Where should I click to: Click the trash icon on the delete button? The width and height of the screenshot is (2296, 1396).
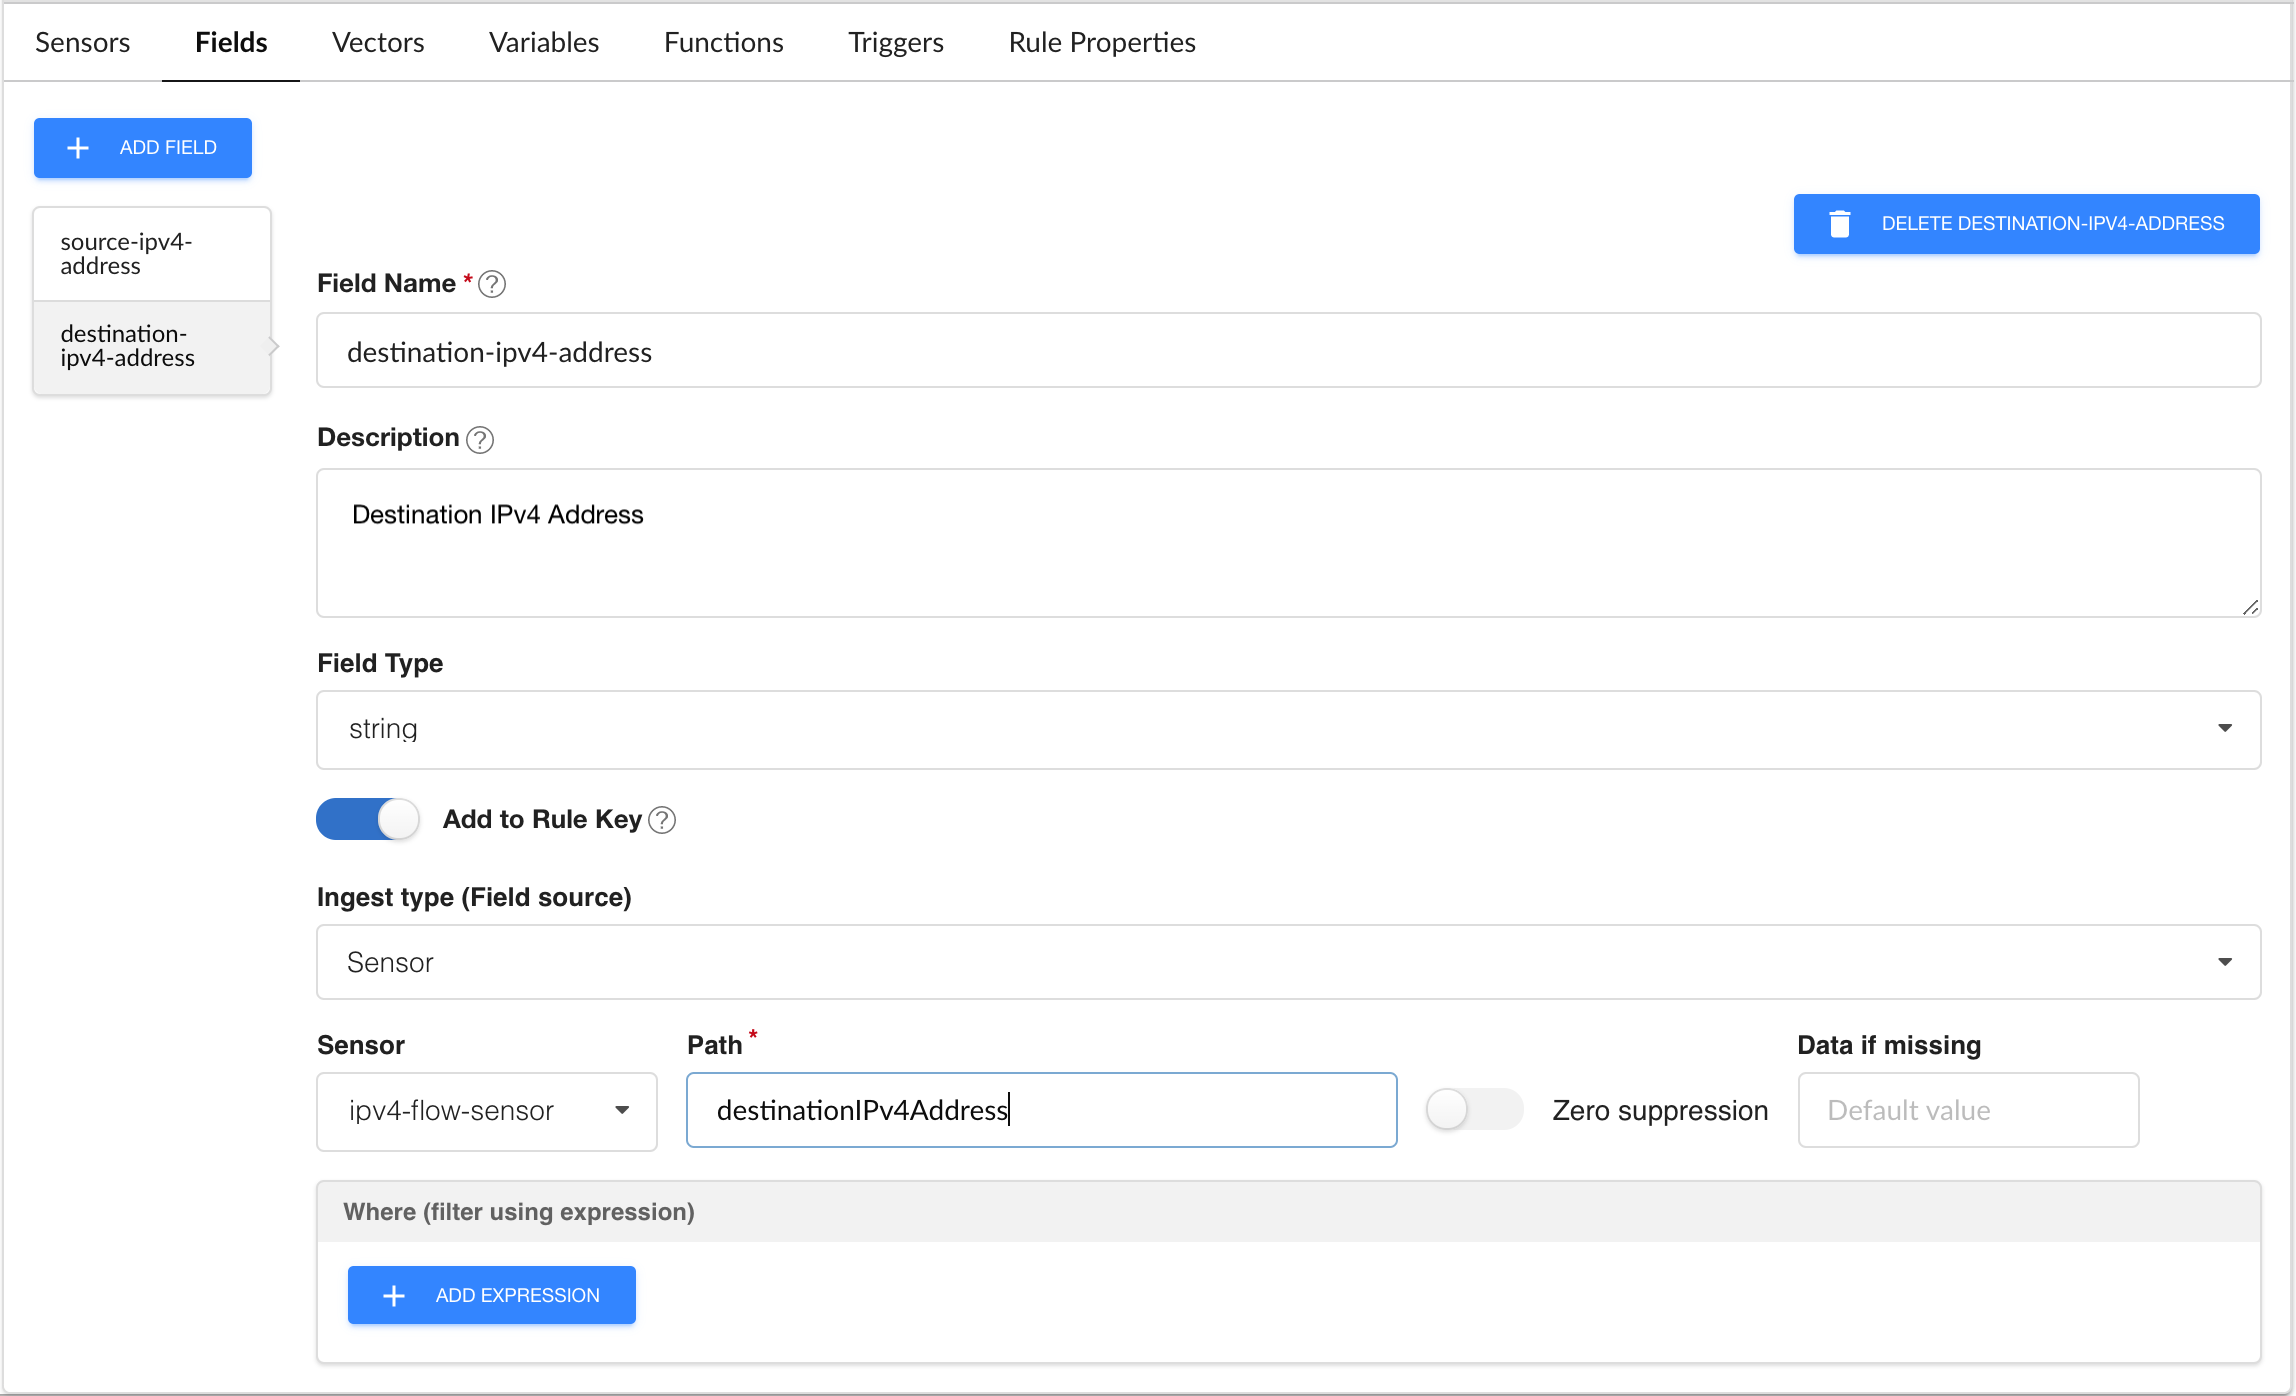[1839, 224]
